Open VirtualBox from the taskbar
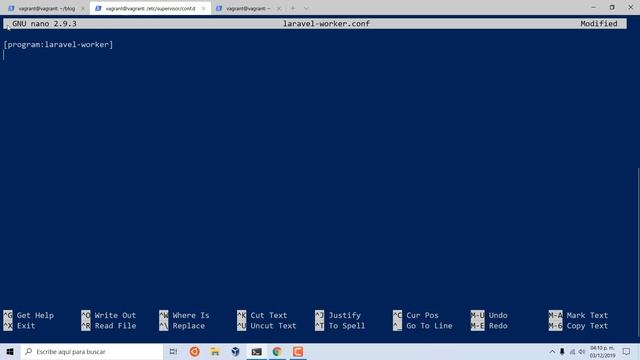 coord(236,351)
